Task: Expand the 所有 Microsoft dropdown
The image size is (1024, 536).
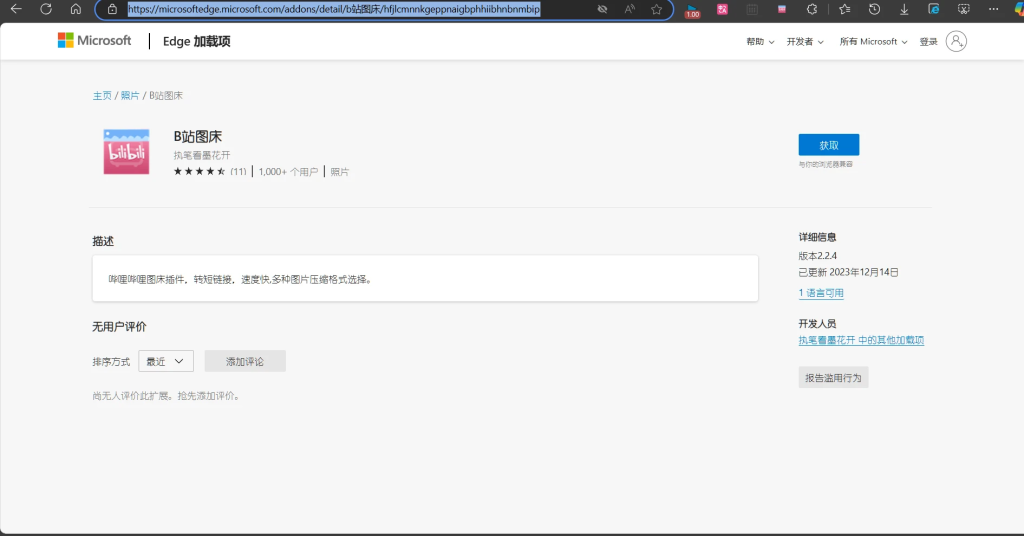Action: point(873,42)
